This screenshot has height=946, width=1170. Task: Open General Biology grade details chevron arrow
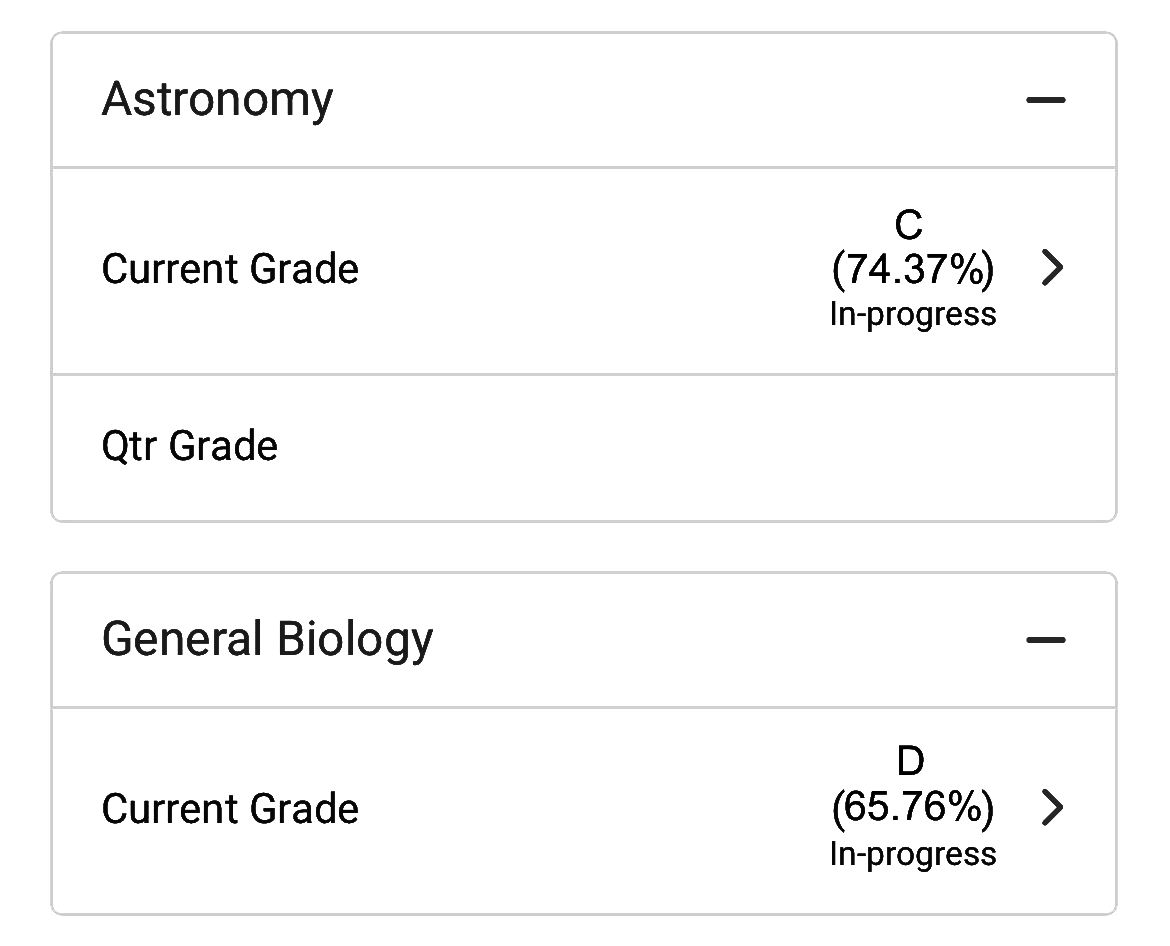1052,808
